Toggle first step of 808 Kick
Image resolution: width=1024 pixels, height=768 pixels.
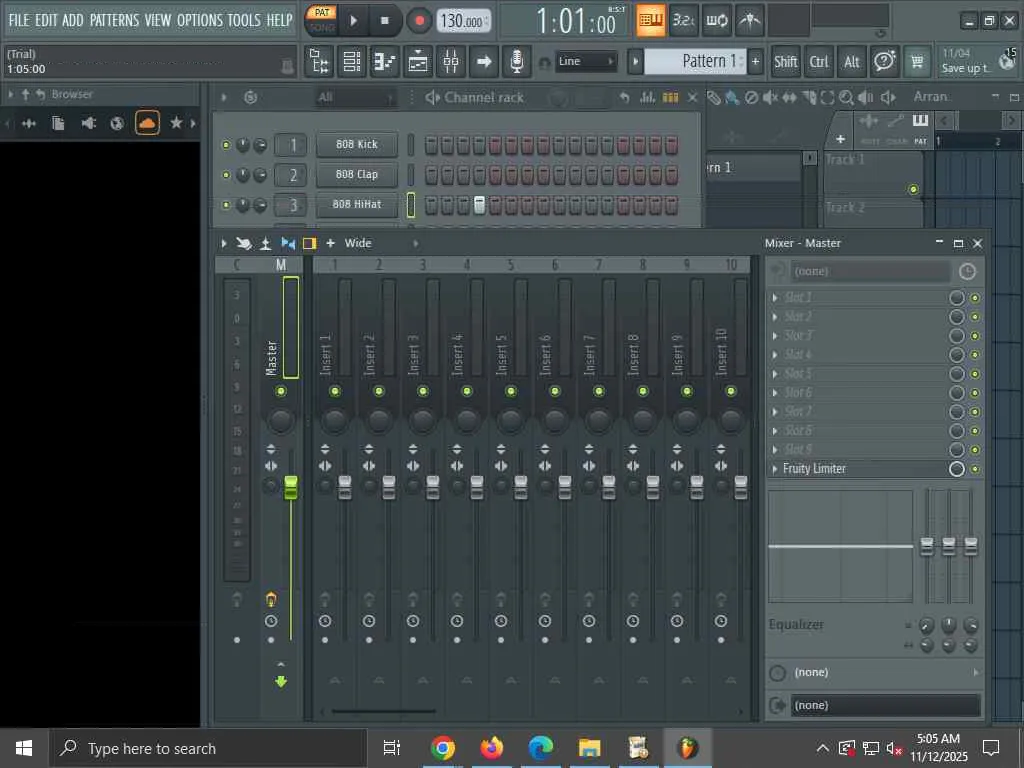tap(431, 145)
